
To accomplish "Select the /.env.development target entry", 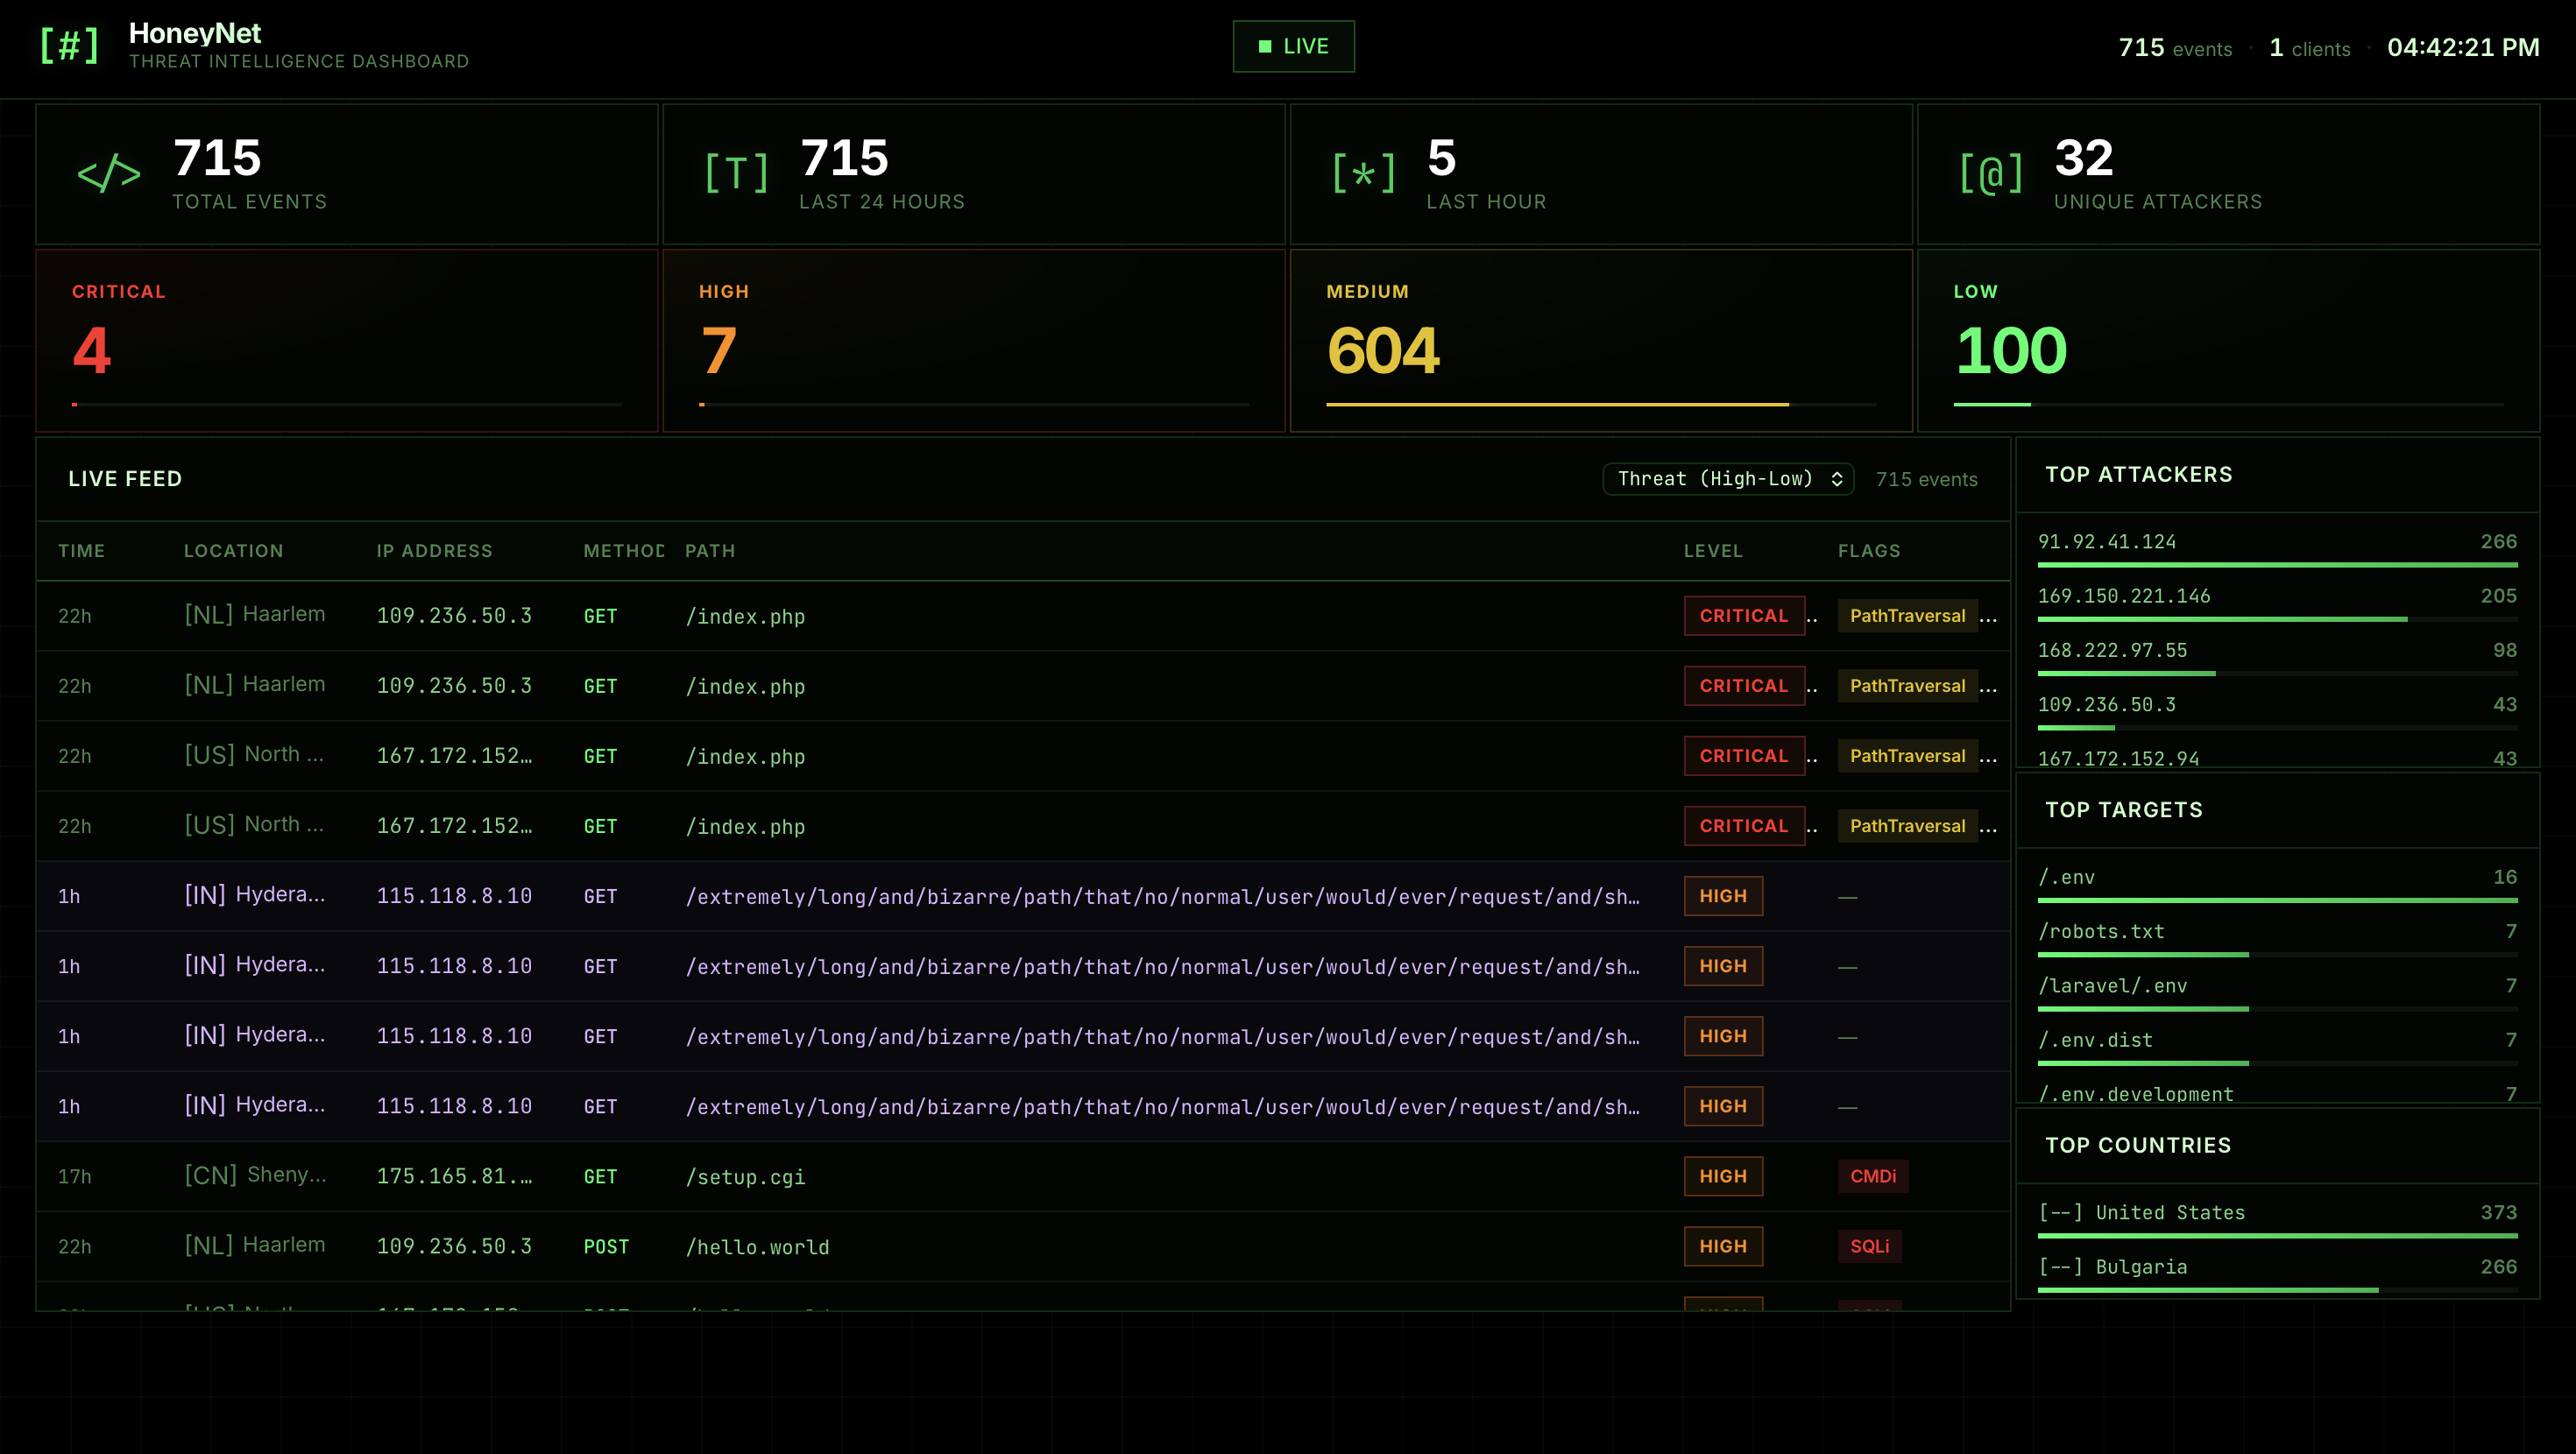I will tap(2277, 1093).
